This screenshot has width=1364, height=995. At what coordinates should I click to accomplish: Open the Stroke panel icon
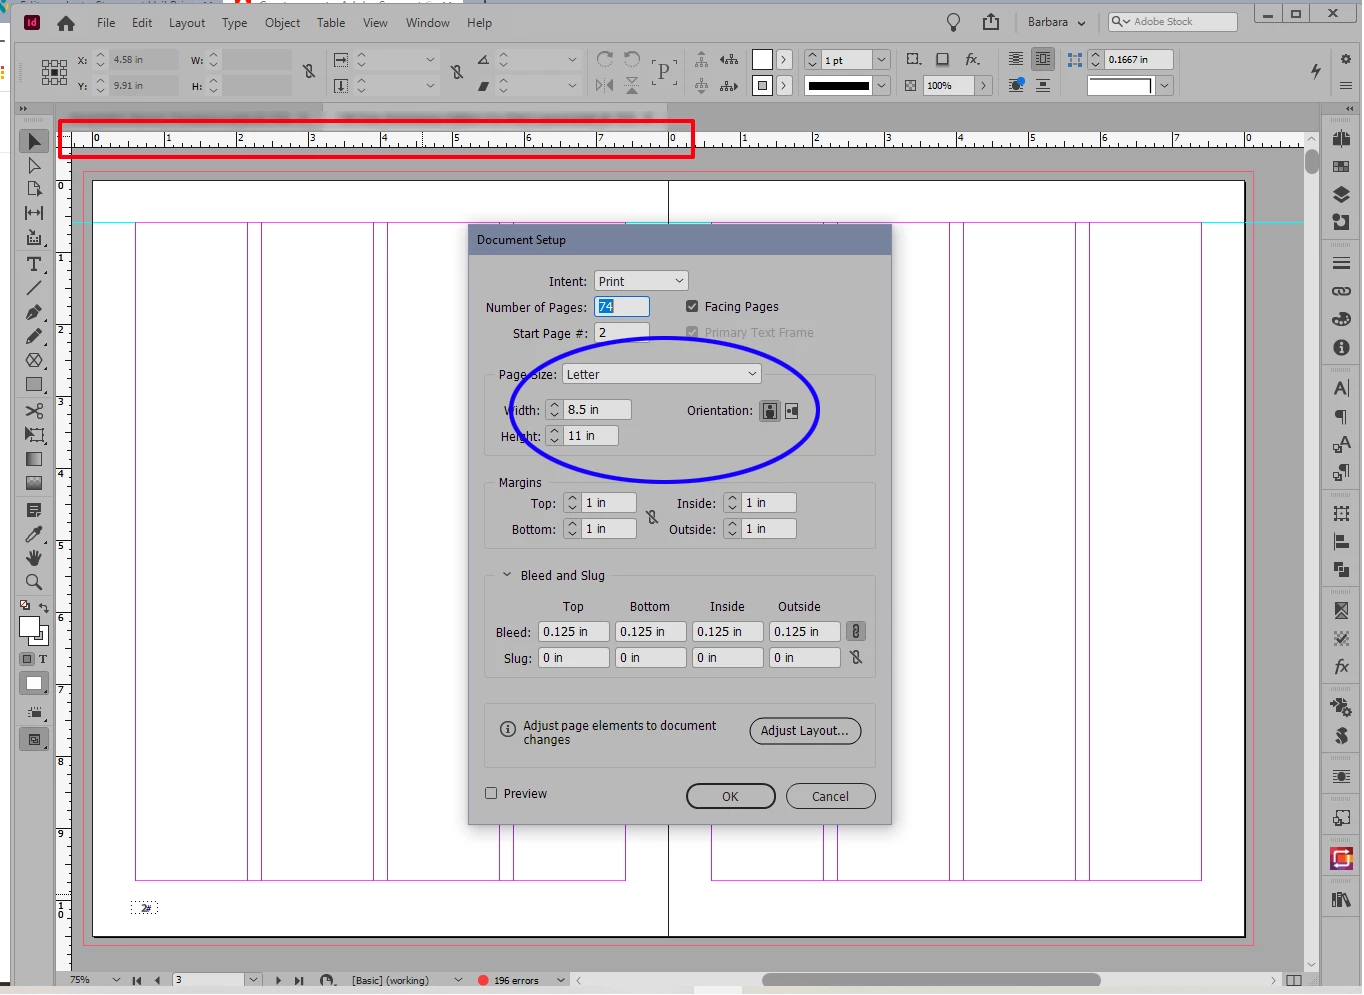(x=1341, y=263)
